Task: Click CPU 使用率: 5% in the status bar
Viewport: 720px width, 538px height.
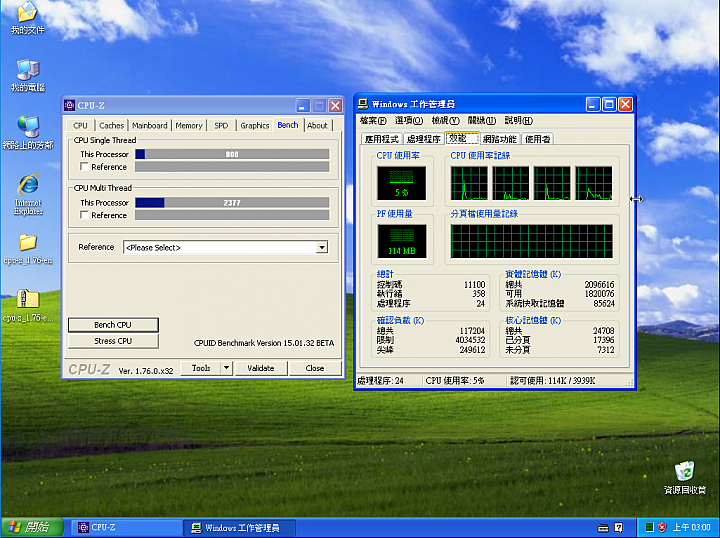Action: [455, 381]
